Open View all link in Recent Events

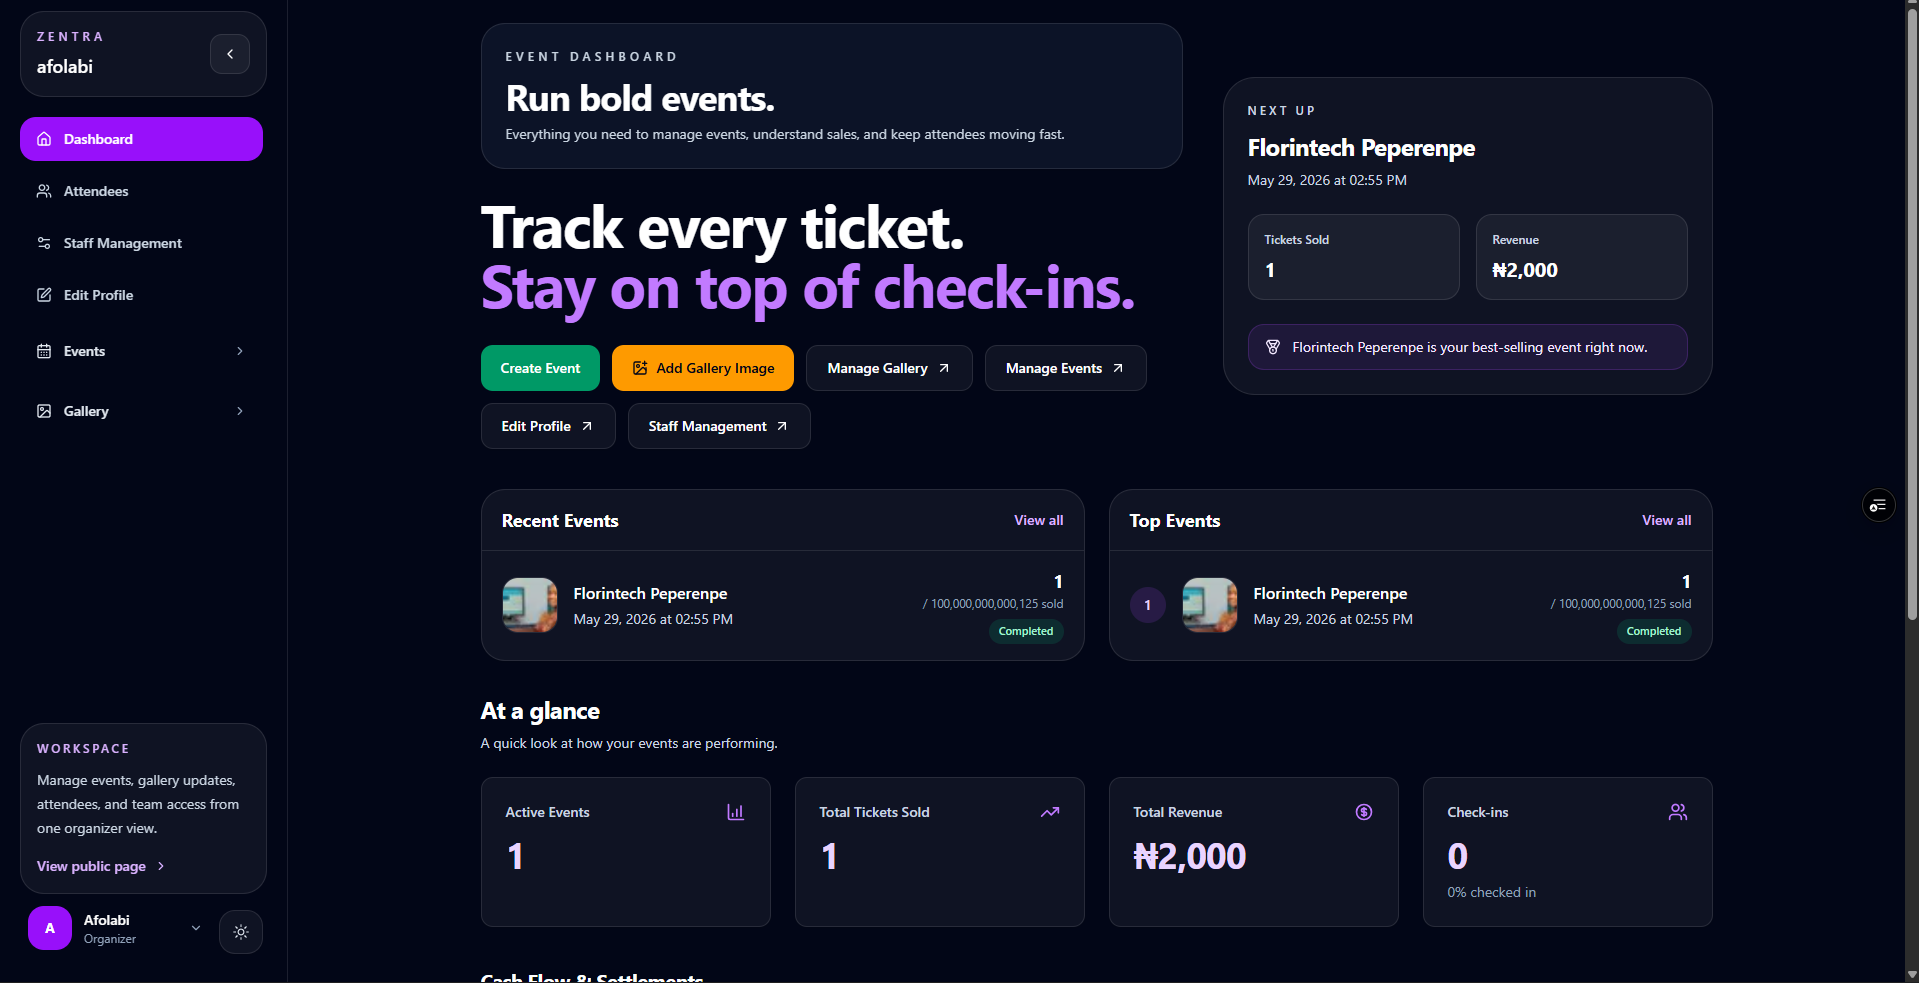pos(1038,520)
